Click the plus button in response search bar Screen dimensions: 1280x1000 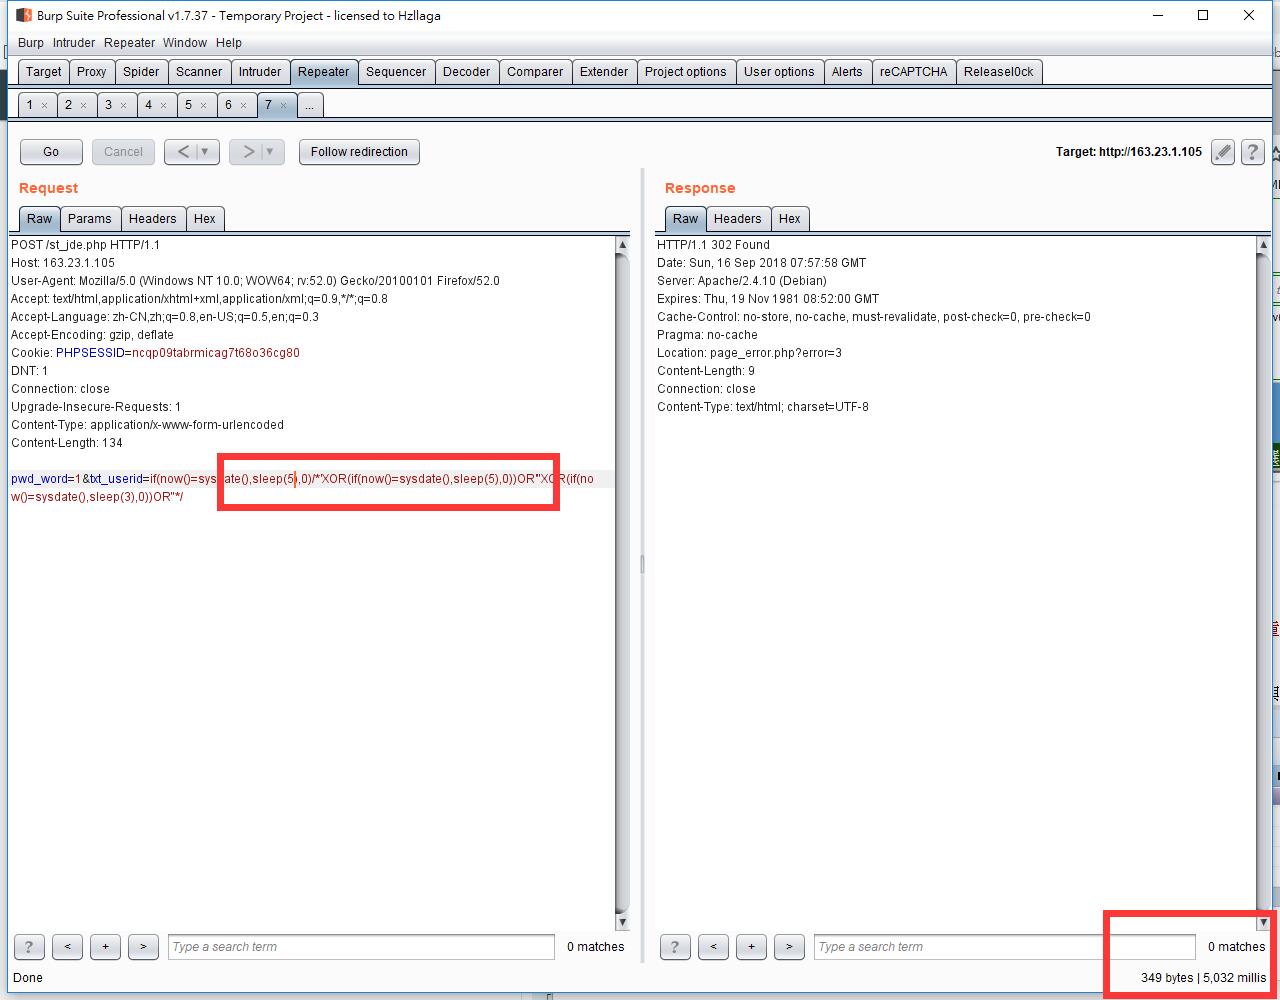[x=751, y=947]
